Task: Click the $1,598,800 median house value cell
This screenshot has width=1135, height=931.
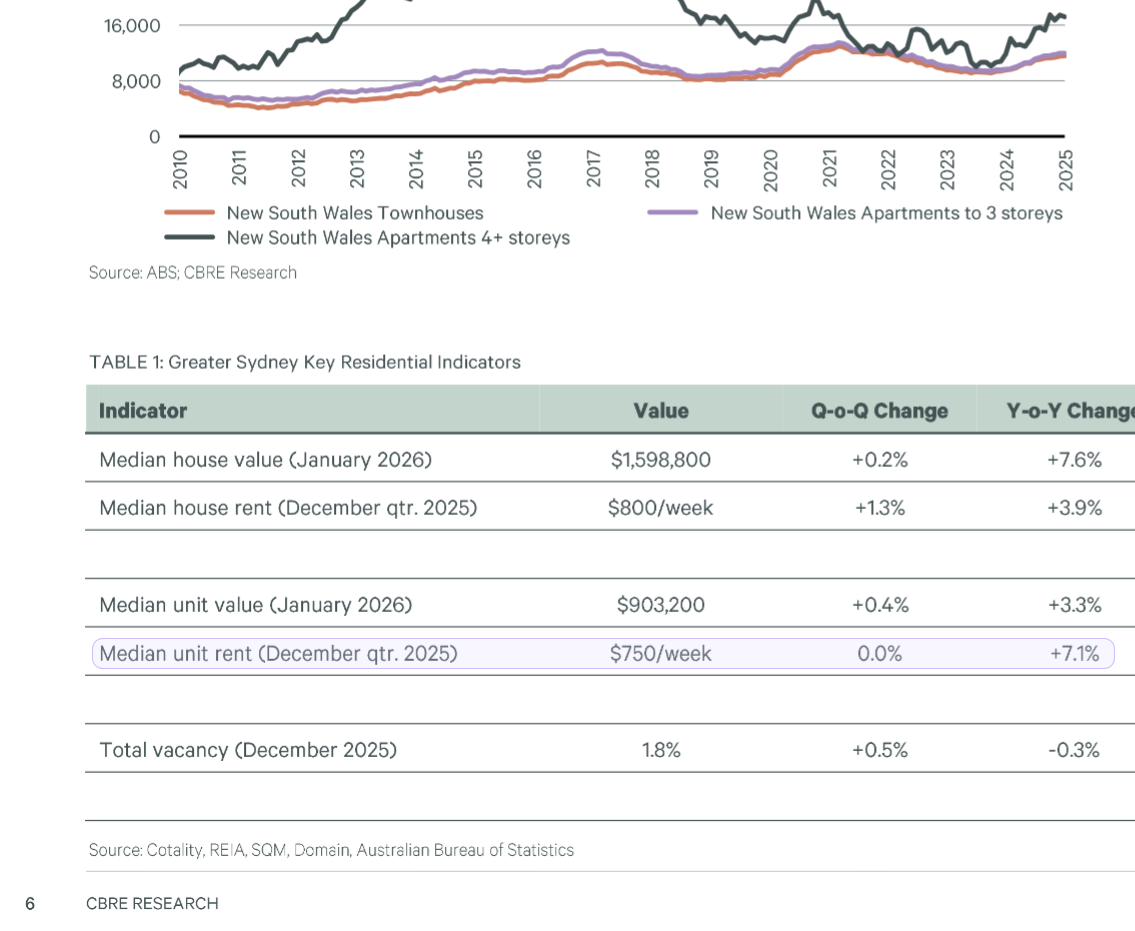Action: (661, 460)
